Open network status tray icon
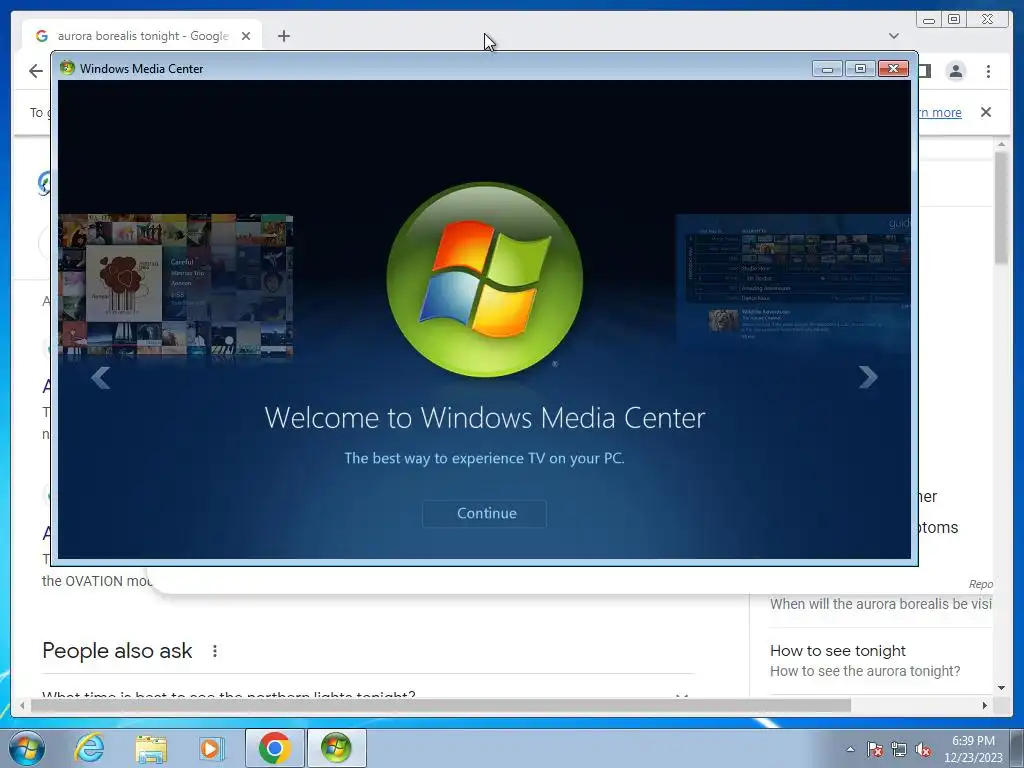 899,749
